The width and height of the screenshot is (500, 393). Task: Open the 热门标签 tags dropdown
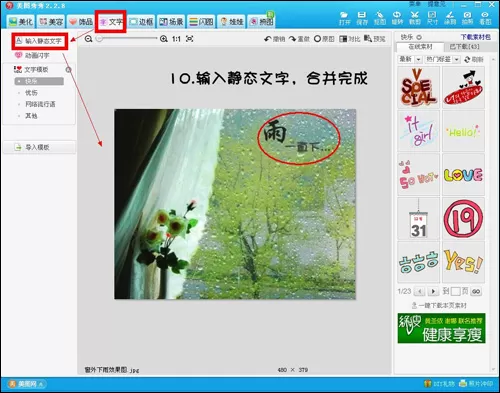pos(443,59)
